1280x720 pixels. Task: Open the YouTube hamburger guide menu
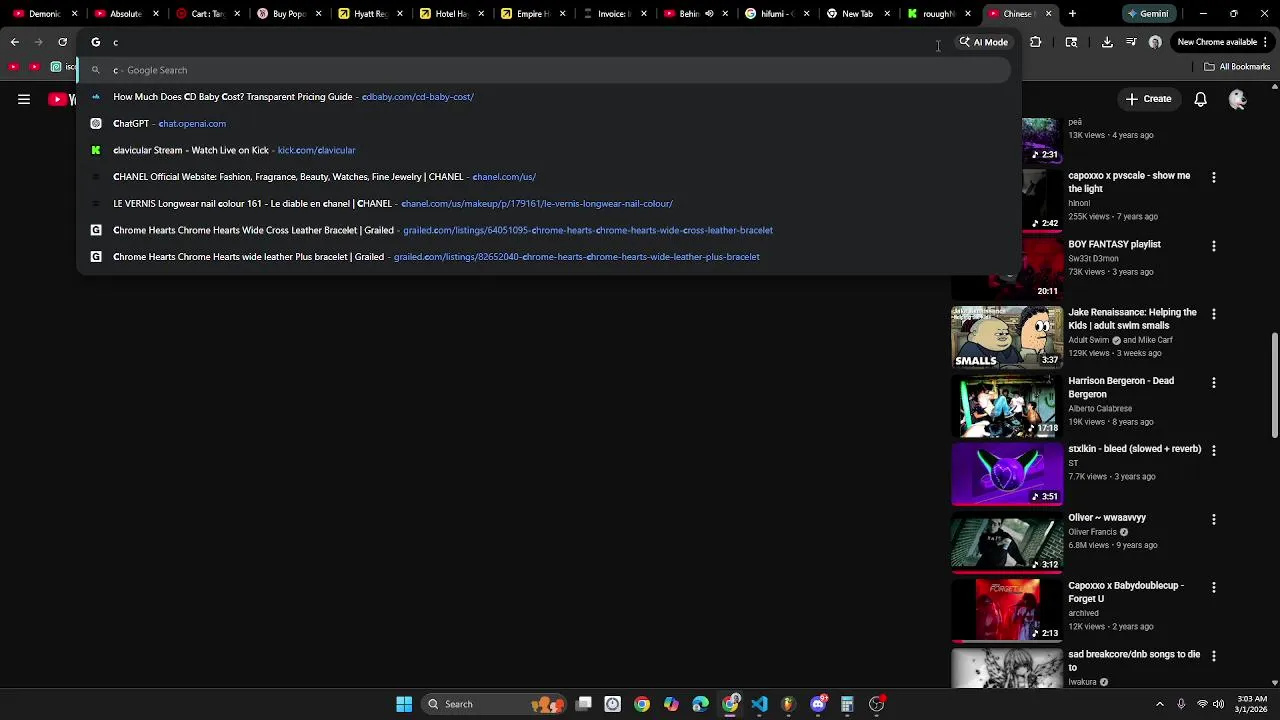[24, 99]
